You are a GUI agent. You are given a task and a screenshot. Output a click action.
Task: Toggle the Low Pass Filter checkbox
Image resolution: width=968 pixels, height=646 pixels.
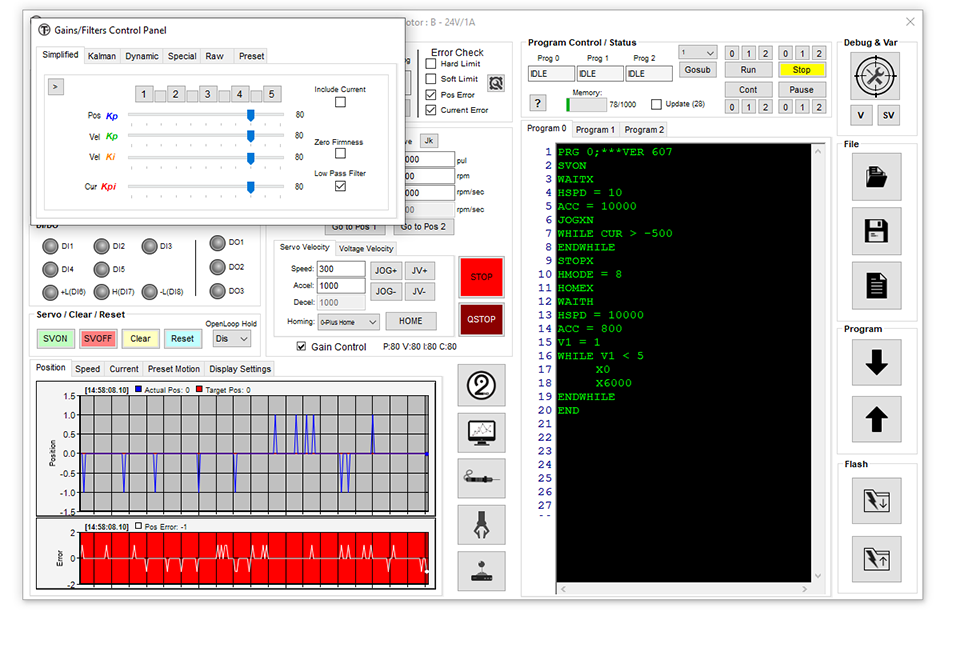pyautogui.click(x=340, y=186)
